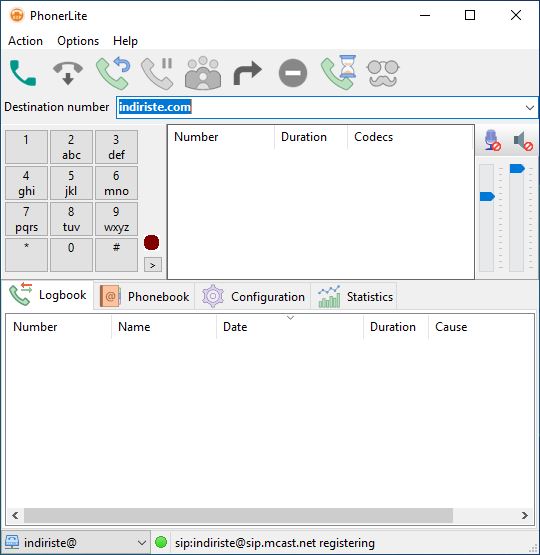
Task: Sort logbook by Cause column
Action: 481,327
